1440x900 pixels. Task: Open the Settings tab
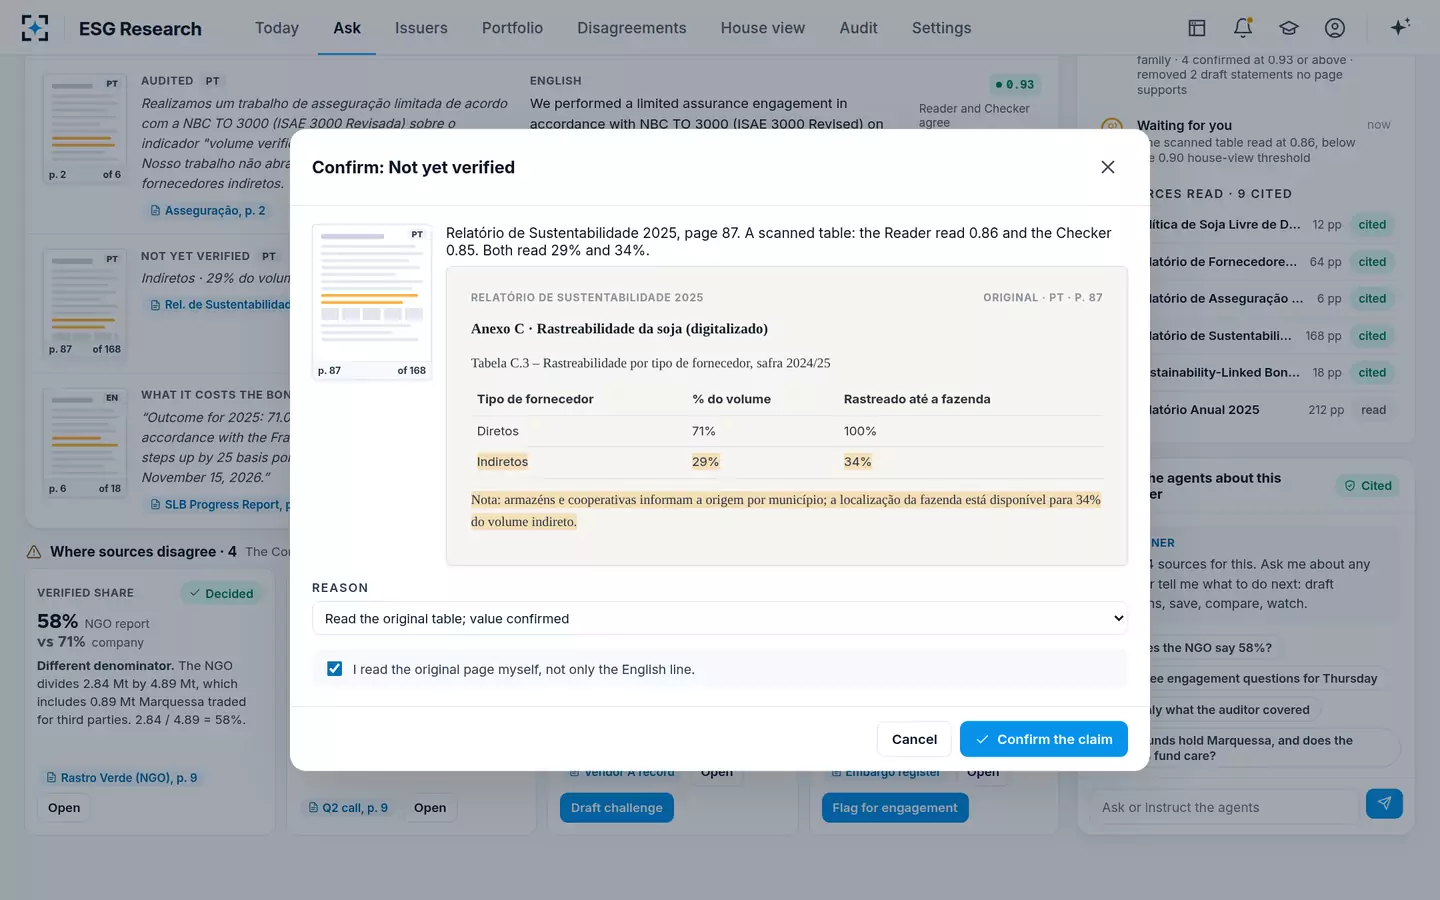942,28
